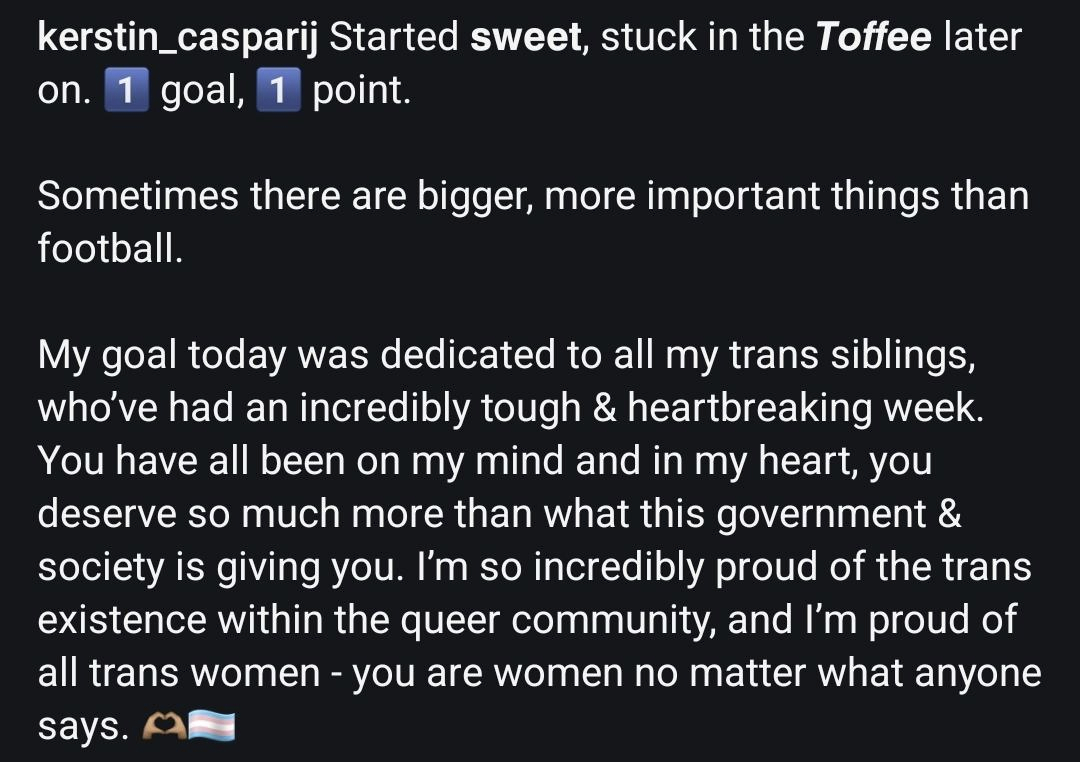This screenshot has height=762, width=1080.
Task: Click the word "Started" after the username
Action: (x=393, y=38)
